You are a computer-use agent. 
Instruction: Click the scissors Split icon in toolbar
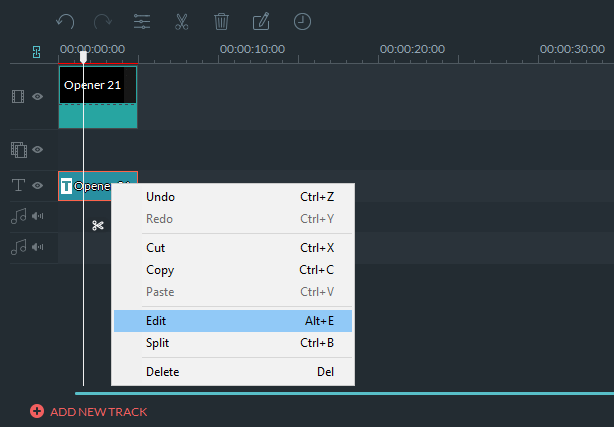[x=182, y=22]
